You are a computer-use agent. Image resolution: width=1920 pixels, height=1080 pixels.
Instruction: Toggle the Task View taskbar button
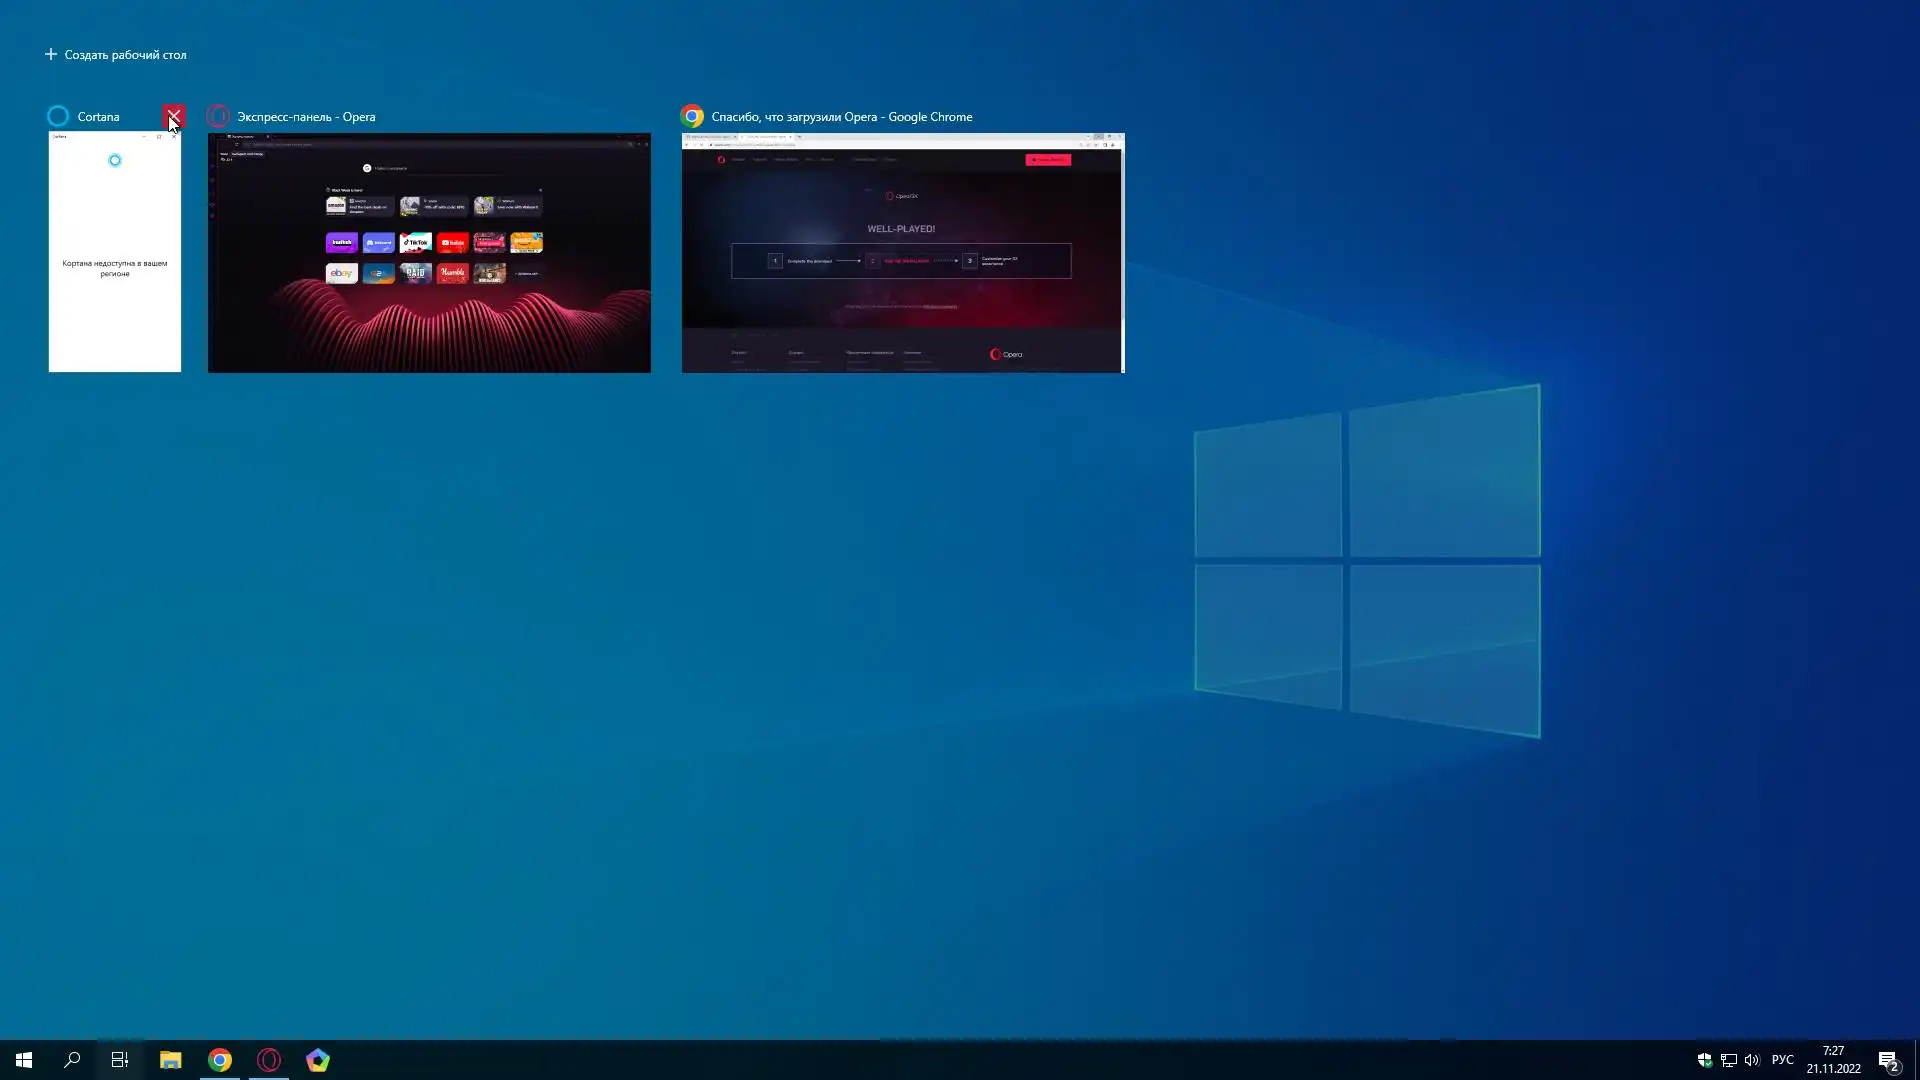pos(120,1060)
